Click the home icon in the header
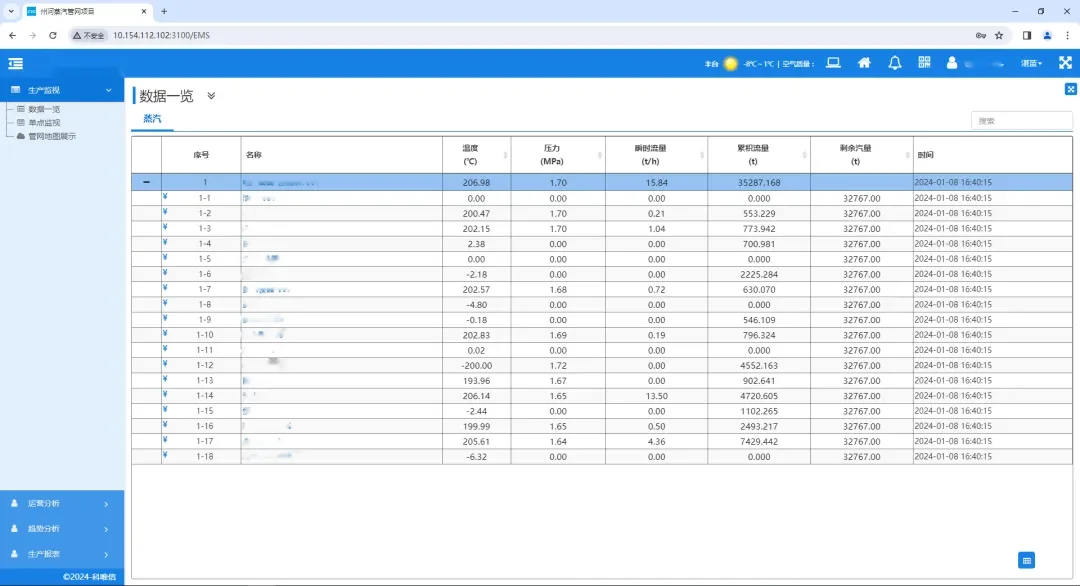1080x586 pixels. tap(864, 63)
